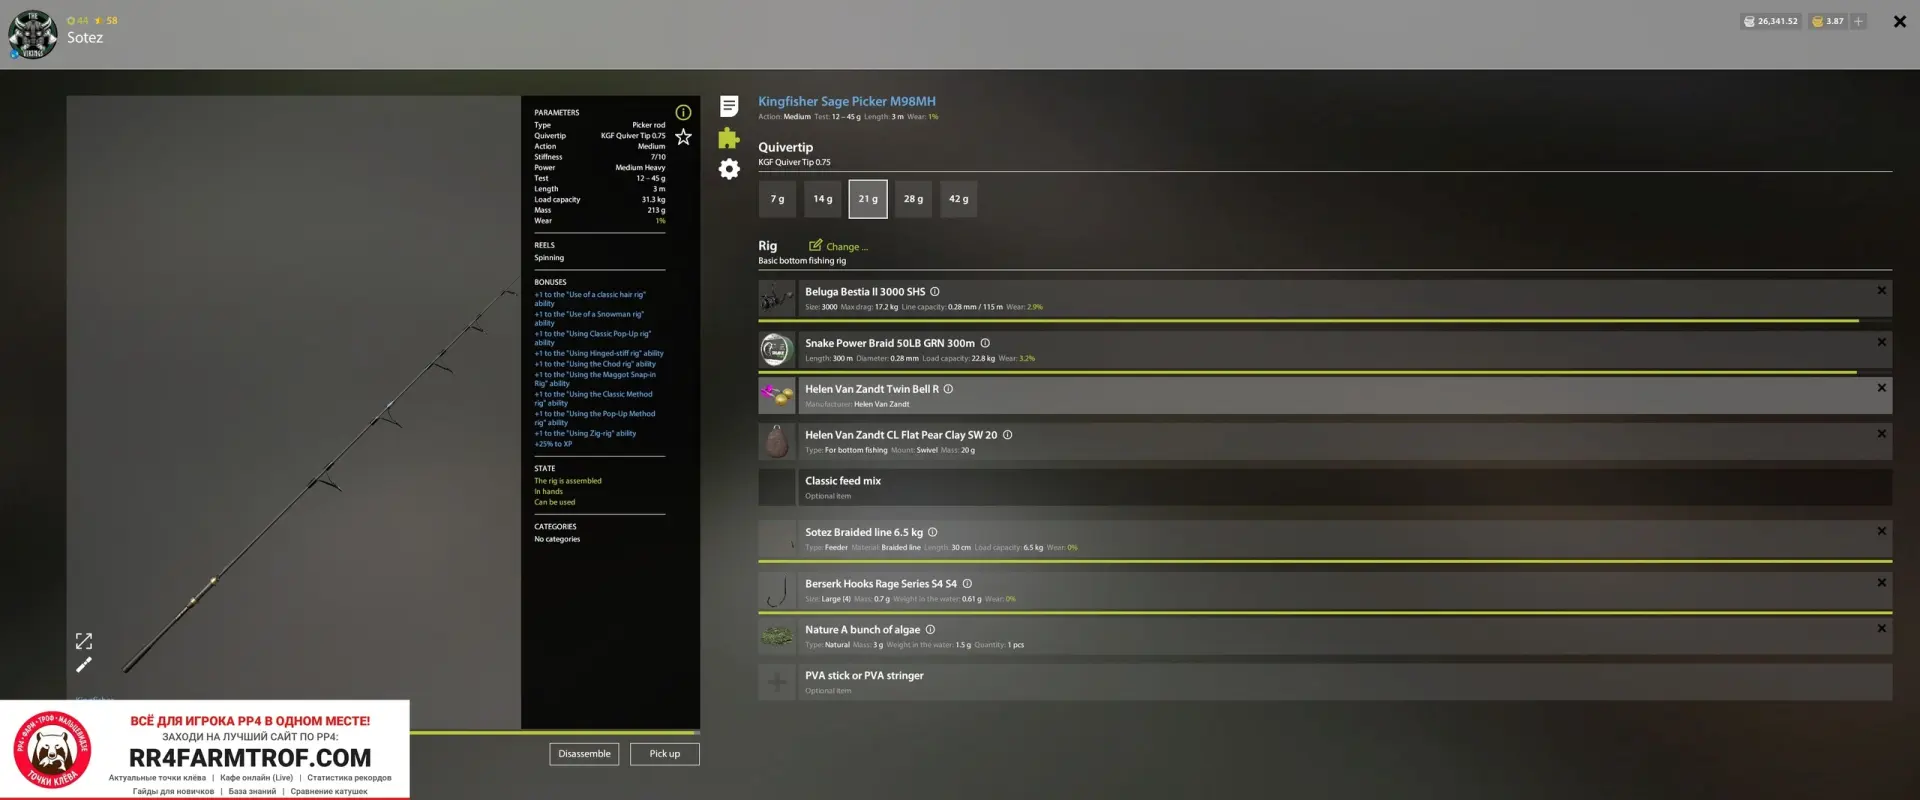Remove the Sotez Braided line leader
This screenshot has height=800, width=1920.
coord(1881,531)
